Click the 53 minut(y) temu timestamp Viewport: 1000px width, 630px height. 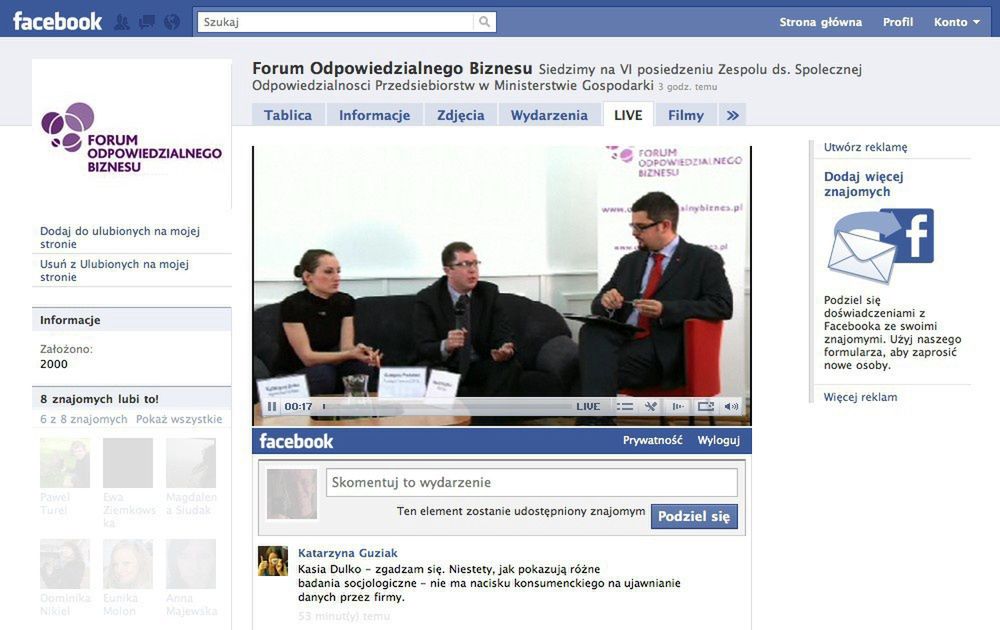344,616
